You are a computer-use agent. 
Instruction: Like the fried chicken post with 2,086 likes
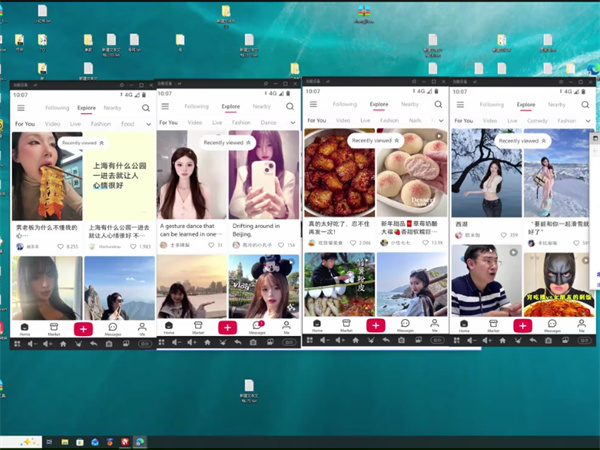353,243
